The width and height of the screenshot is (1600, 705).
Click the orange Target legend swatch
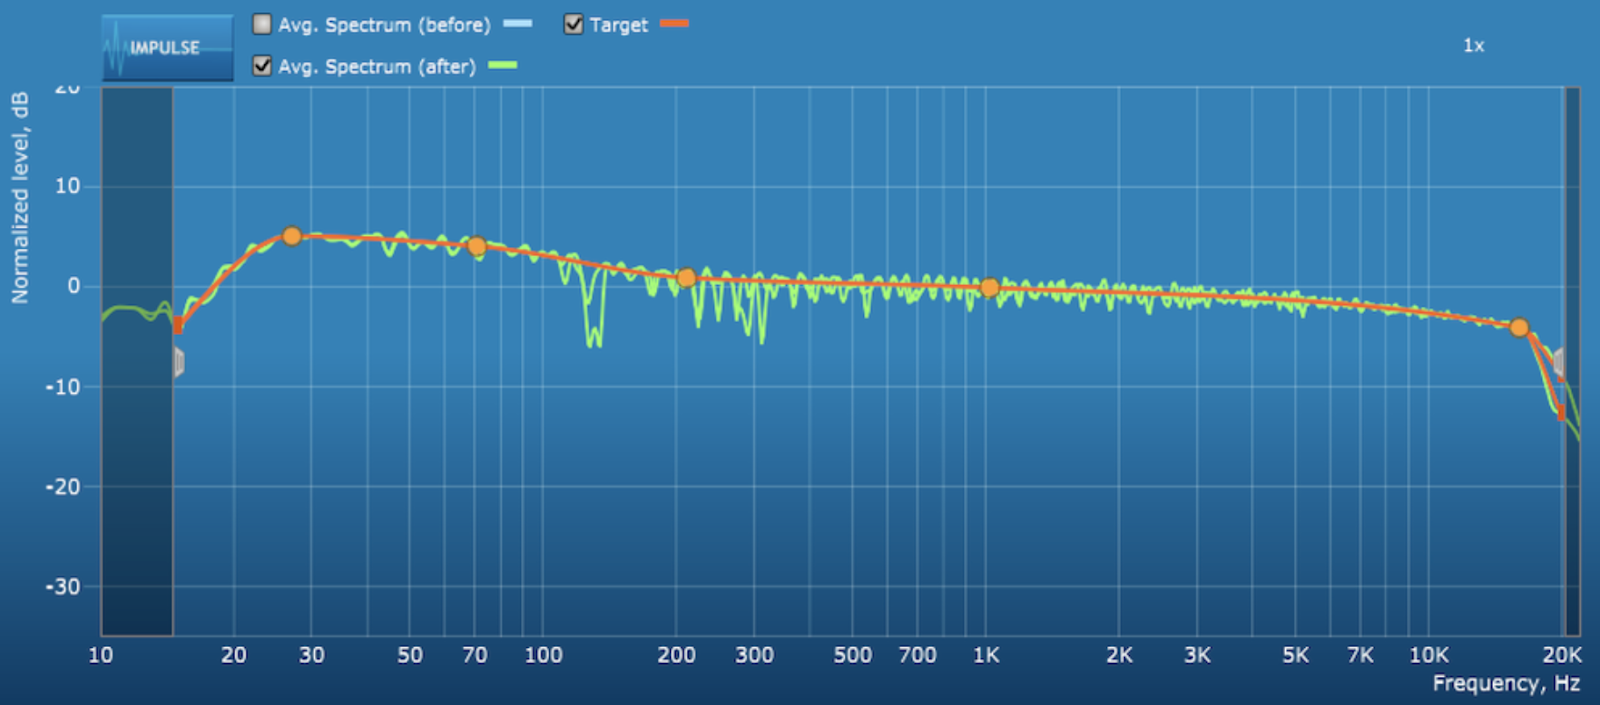point(674,24)
